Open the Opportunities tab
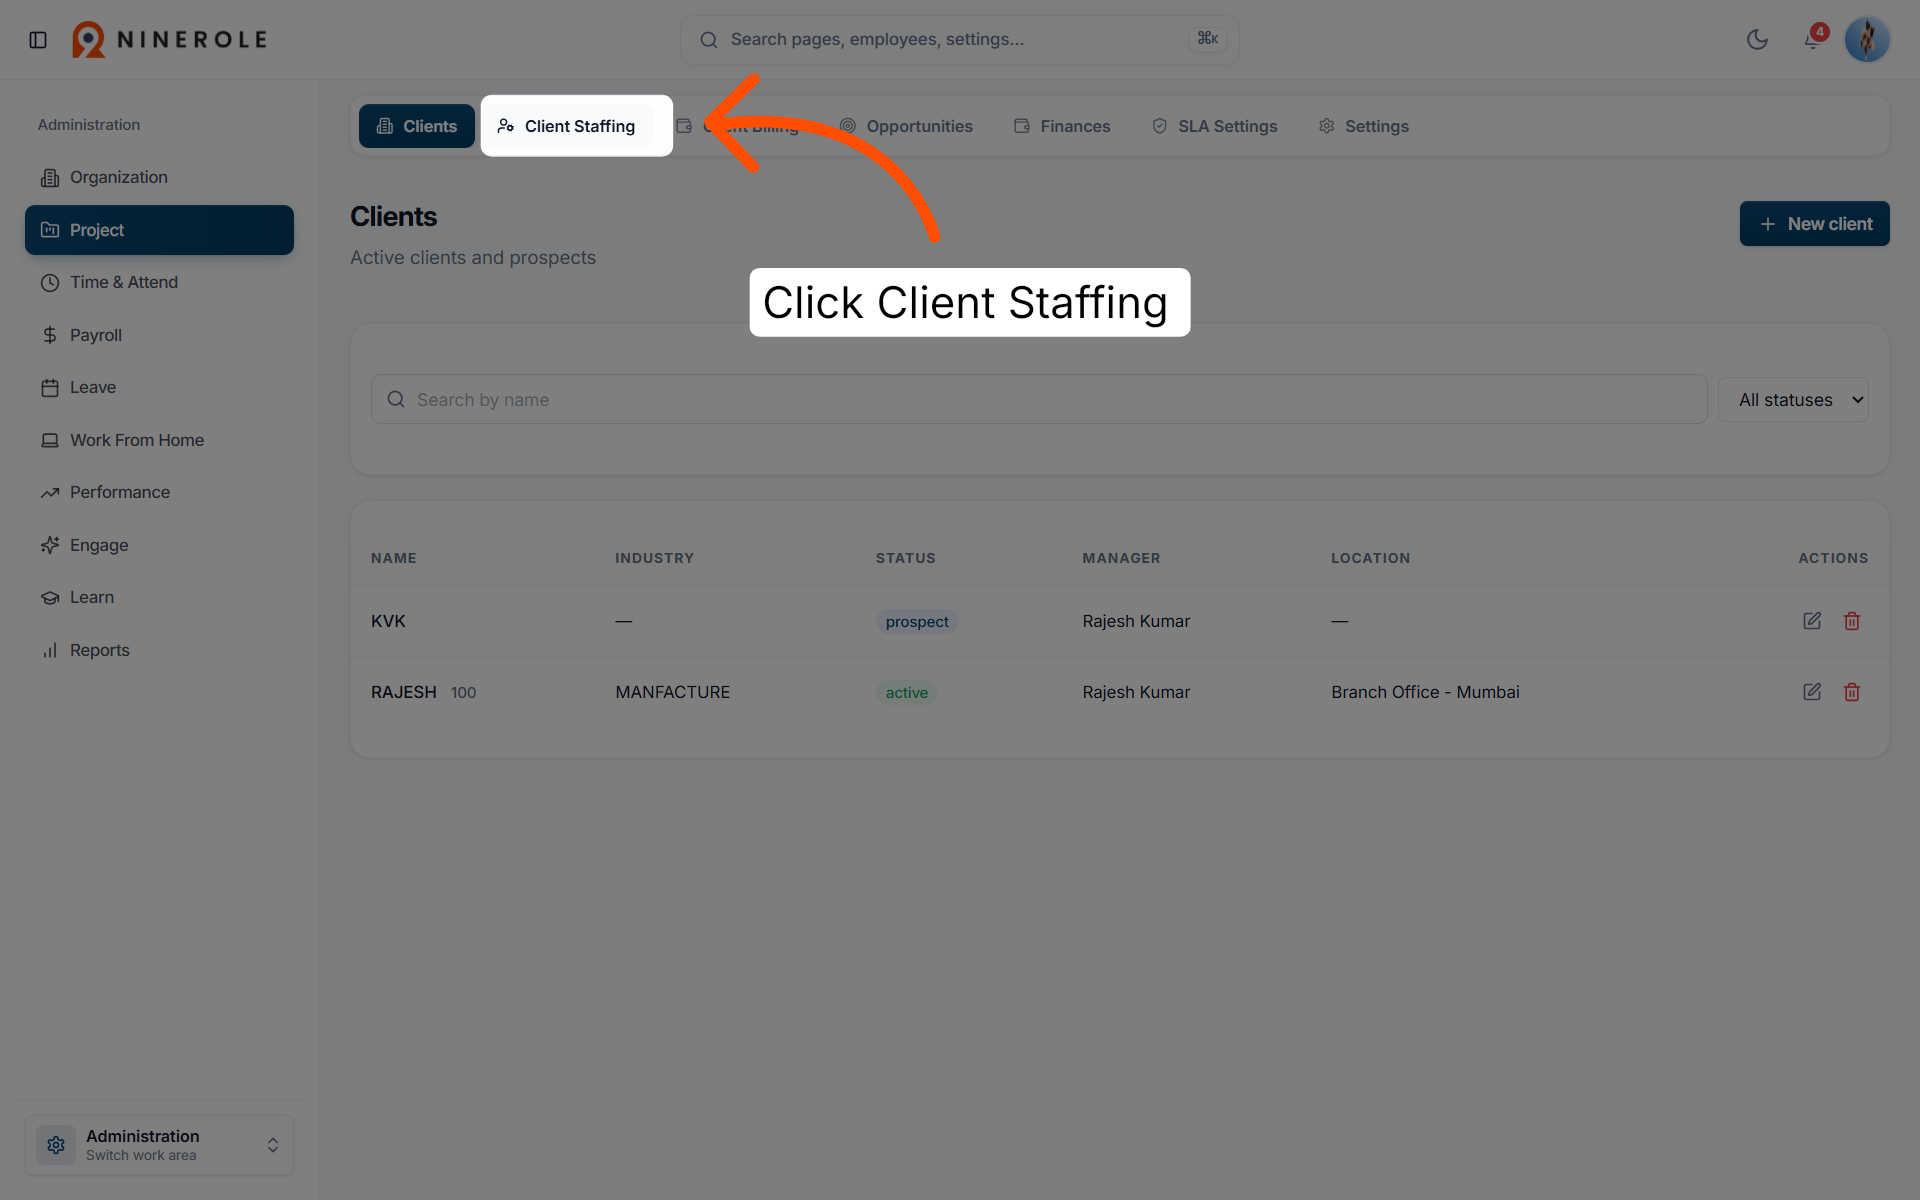 [906, 126]
